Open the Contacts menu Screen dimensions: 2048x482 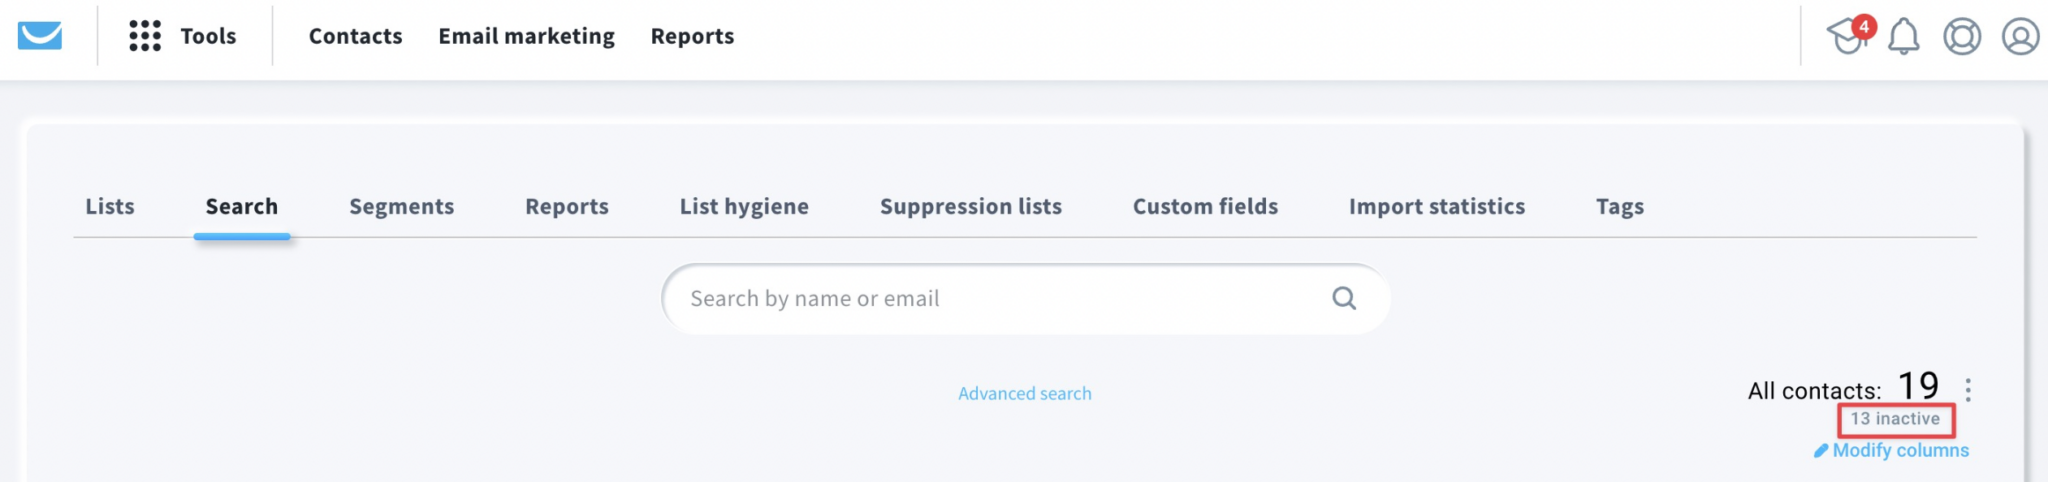tap(355, 36)
